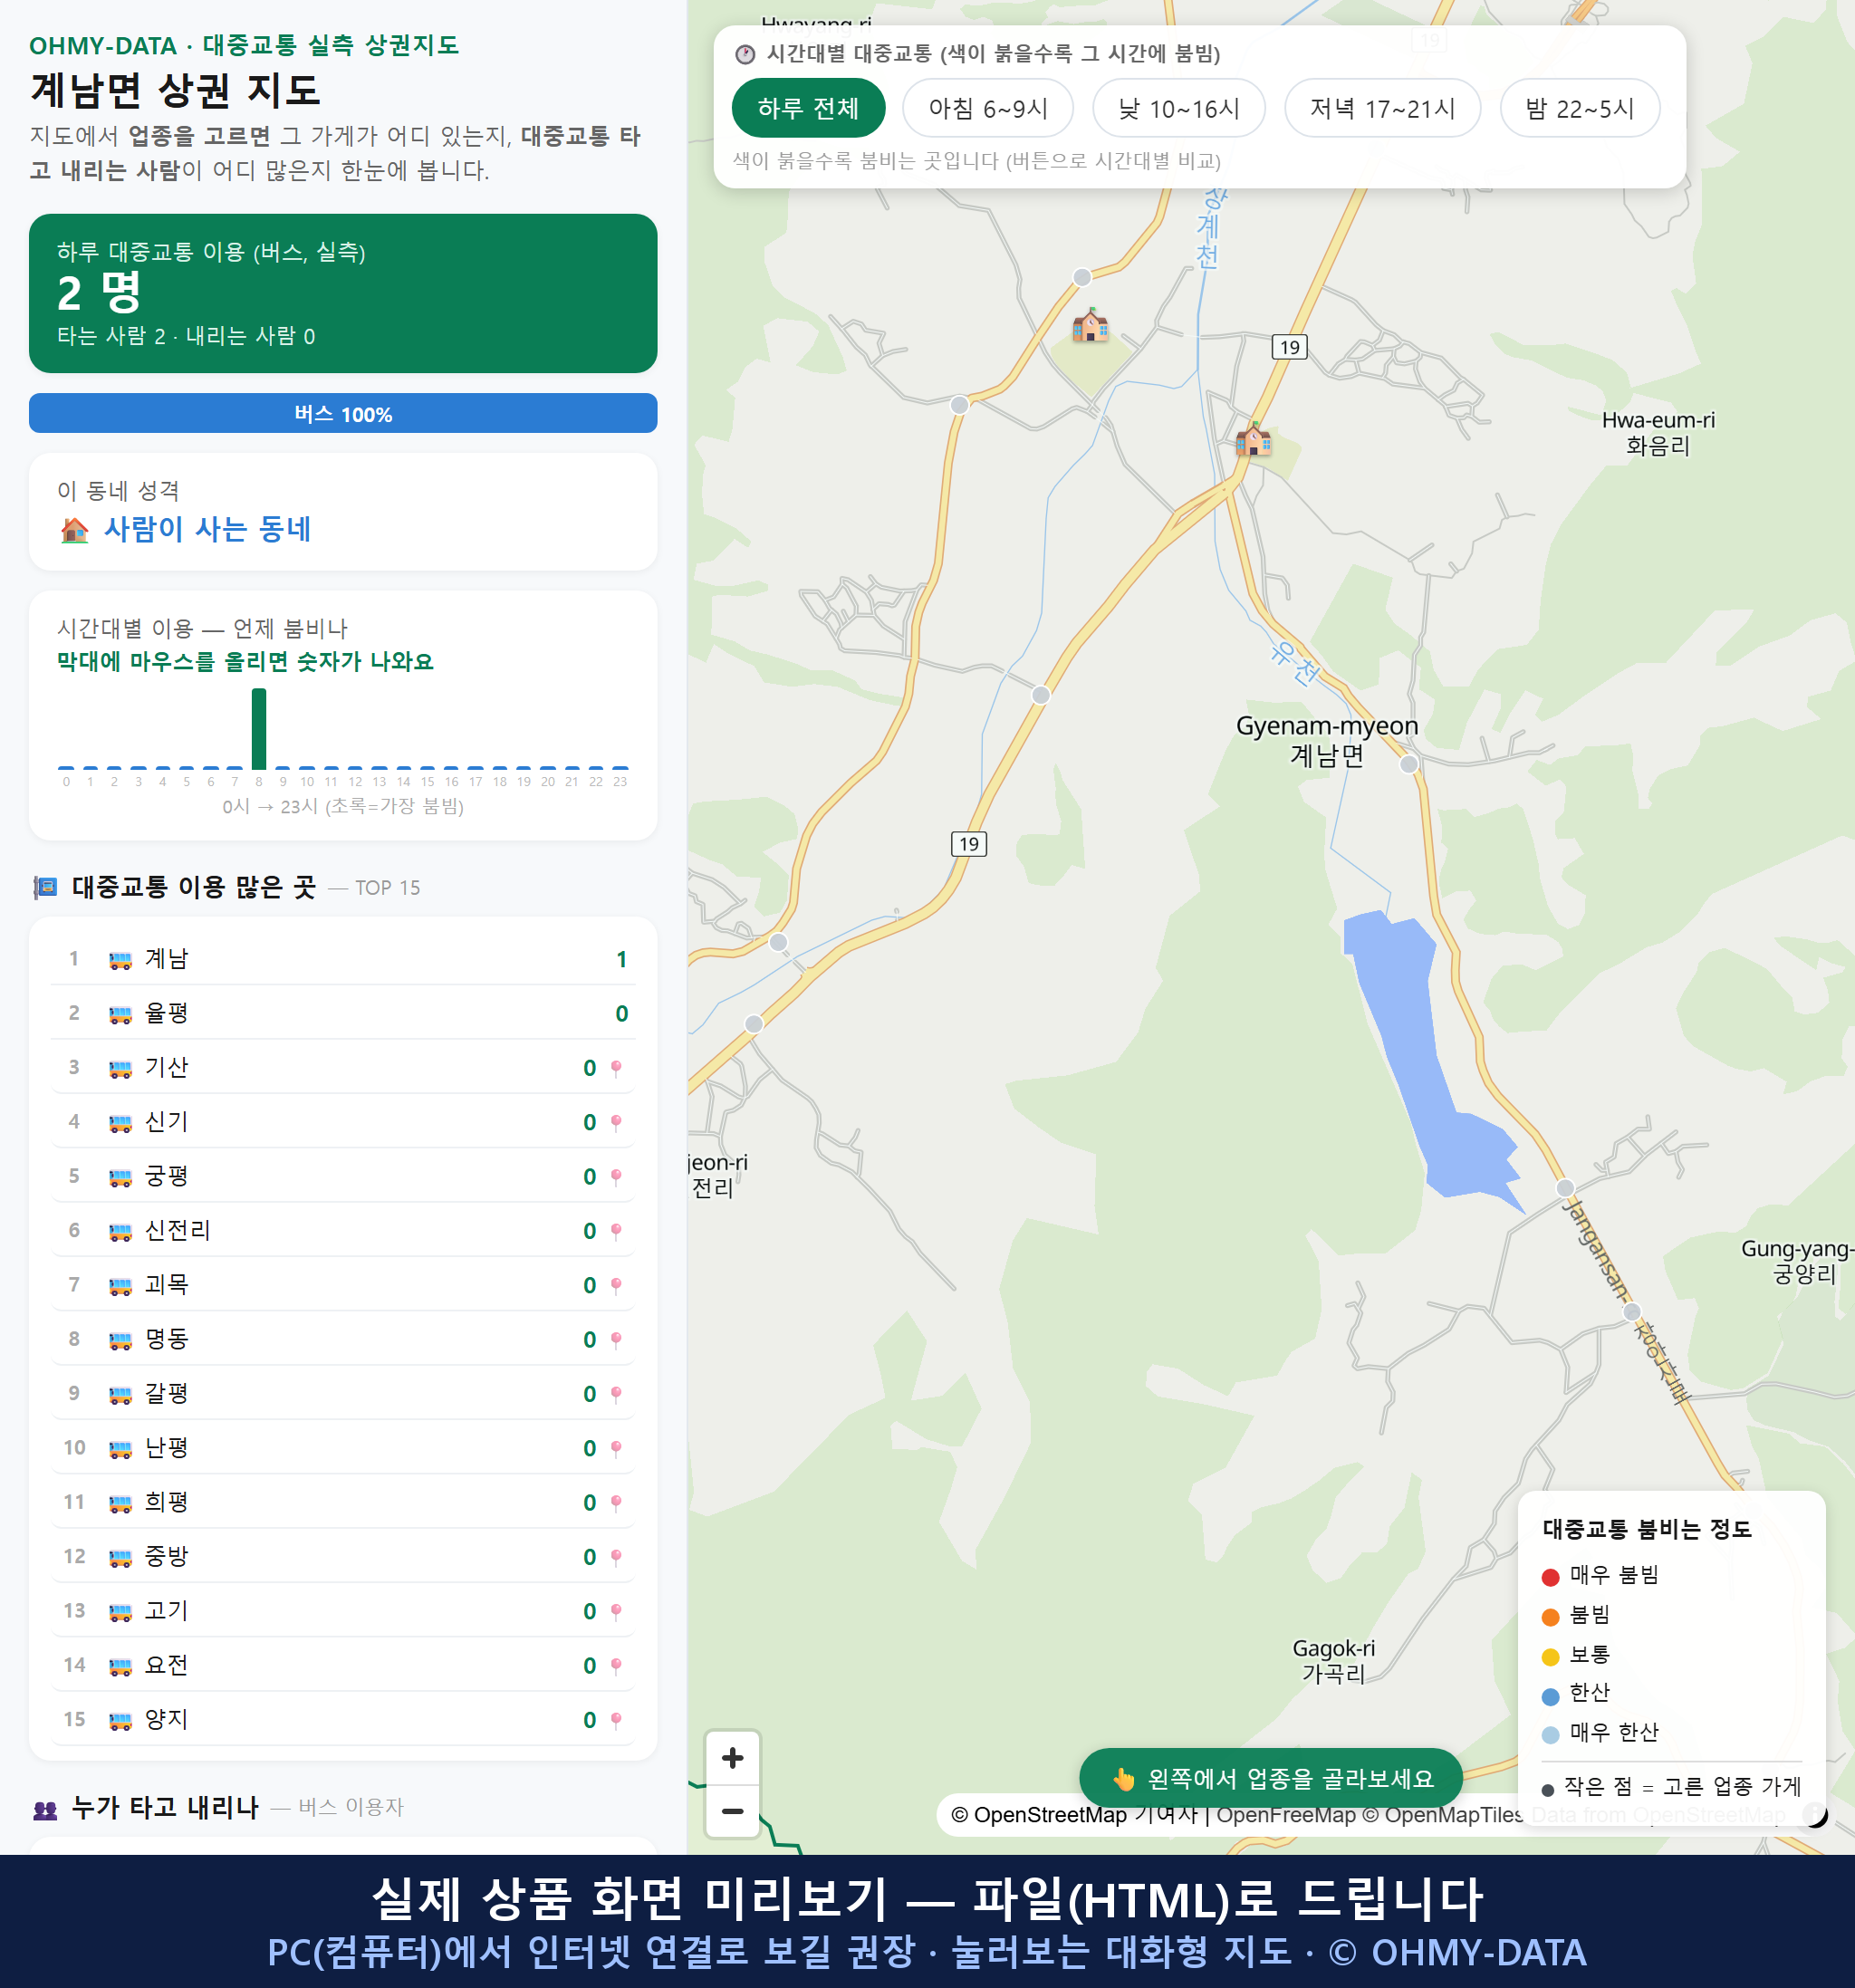Click the 계남면 상권 지도 title
This screenshot has width=1855, height=1988.
175,90
